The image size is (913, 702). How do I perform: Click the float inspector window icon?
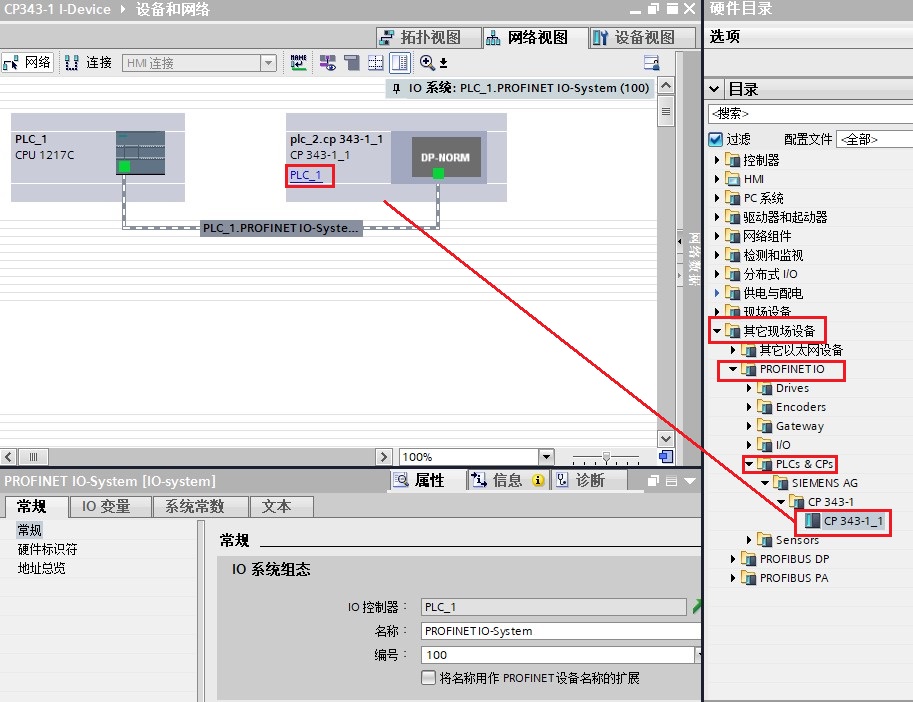pos(653,481)
